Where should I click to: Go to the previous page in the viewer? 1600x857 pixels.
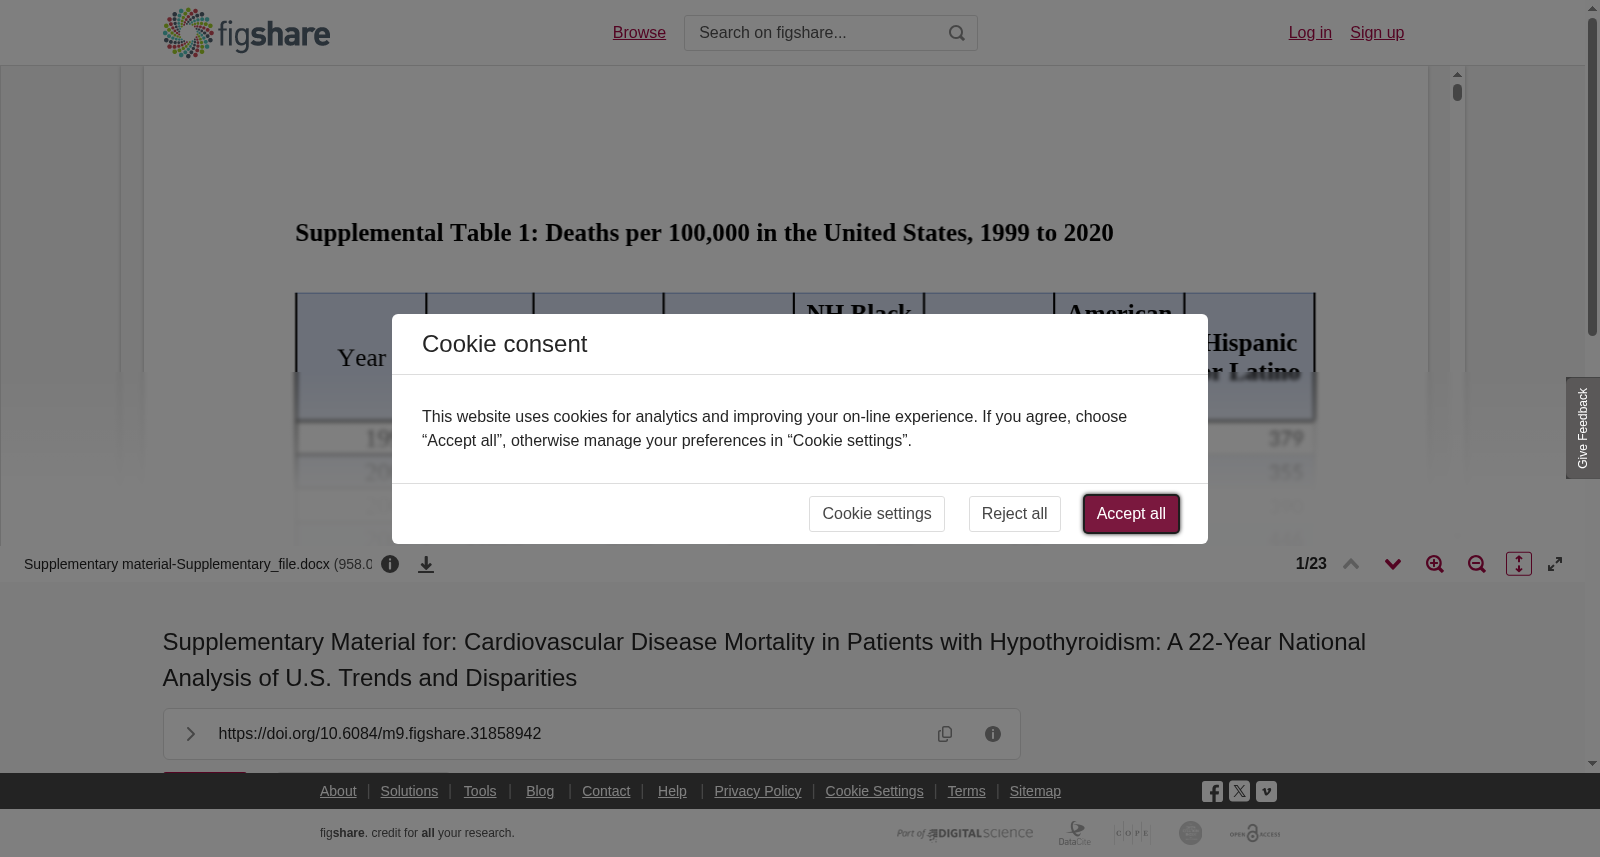[x=1351, y=564]
